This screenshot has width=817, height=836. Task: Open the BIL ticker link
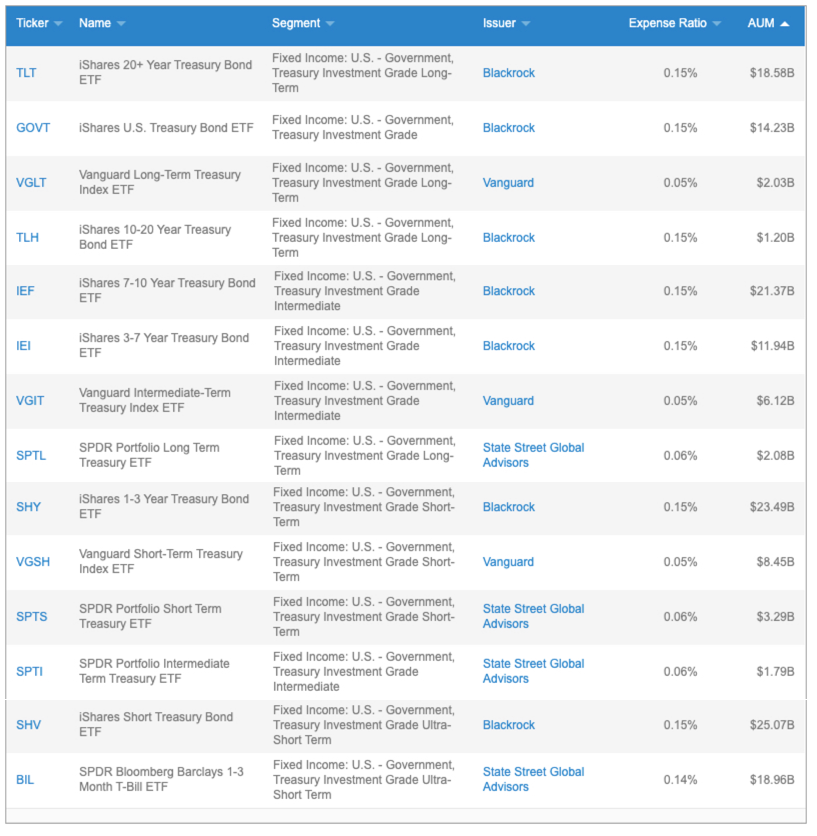click(x=25, y=780)
